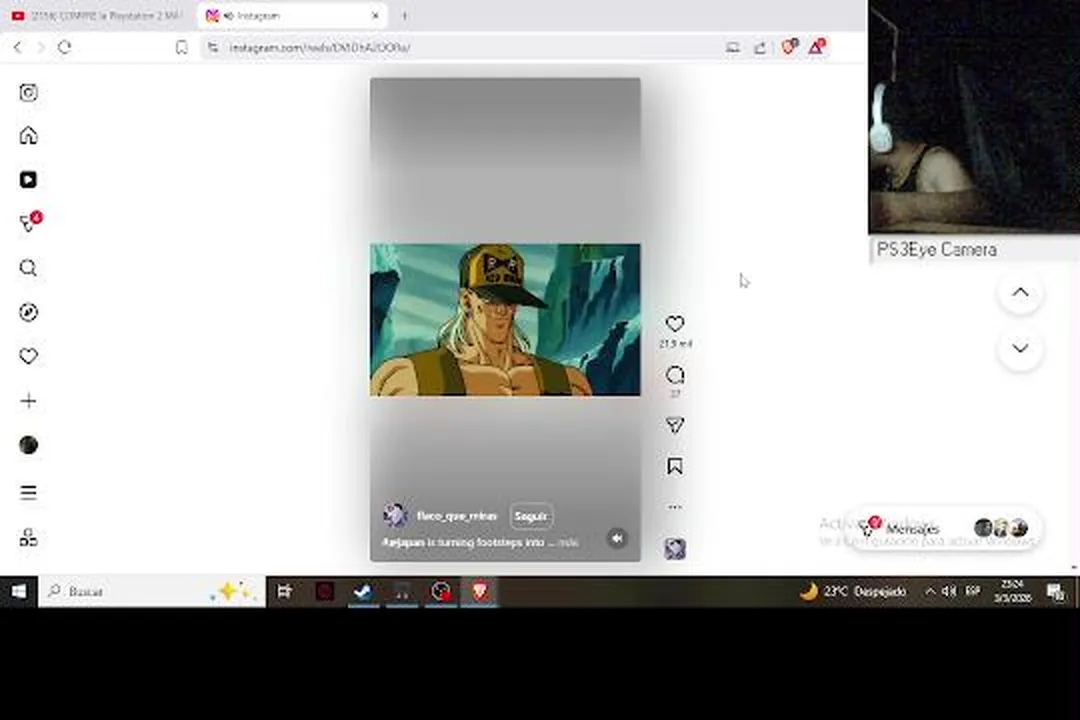
Task: Open the volume control in system tray
Action: [950, 591]
